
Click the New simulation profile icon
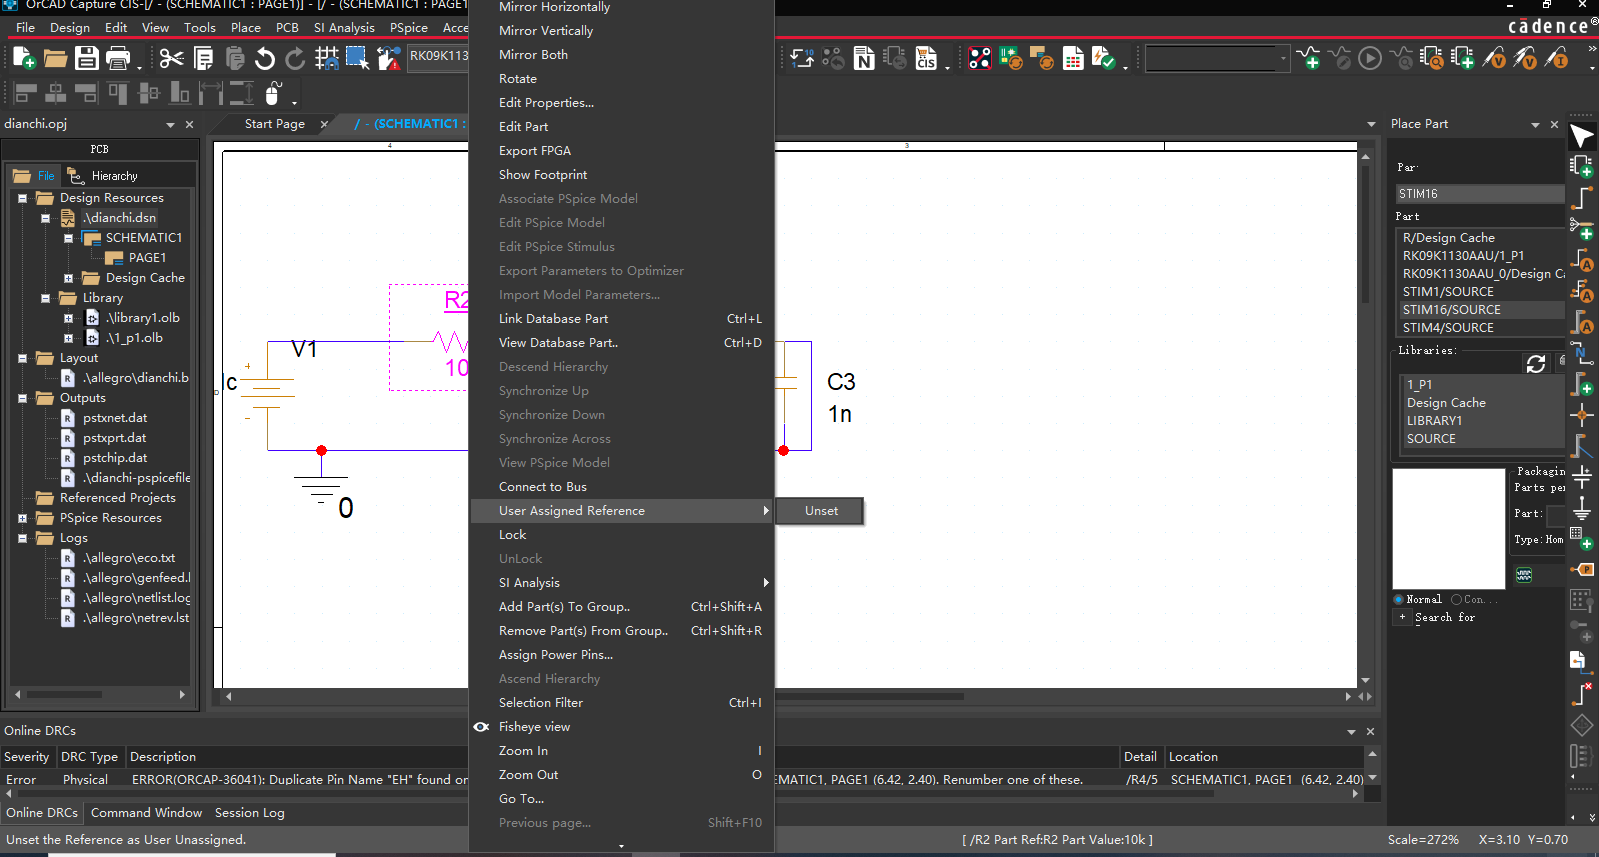1309,58
